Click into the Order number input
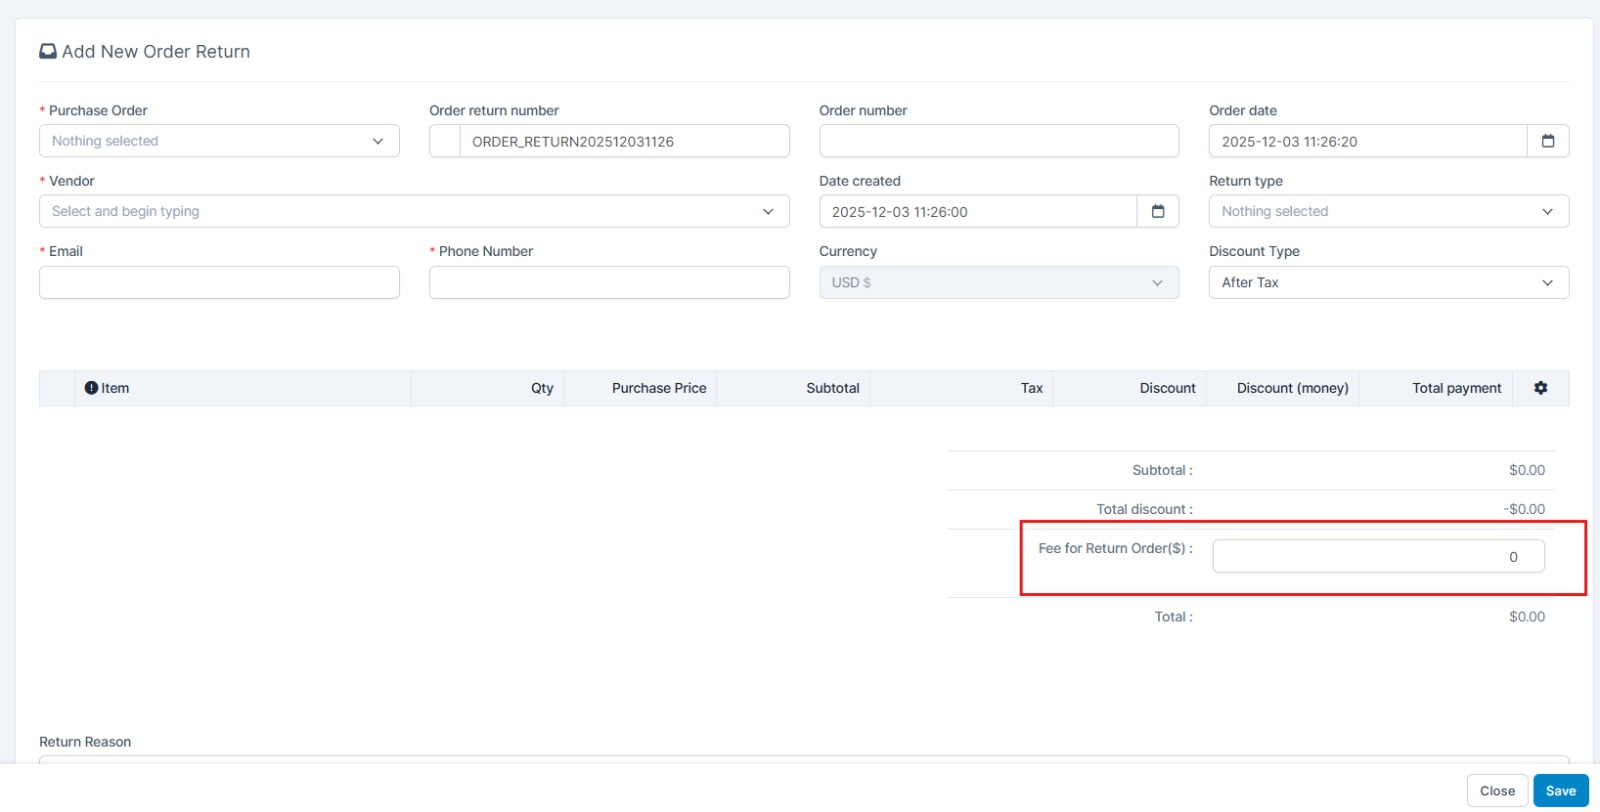 (x=998, y=141)
